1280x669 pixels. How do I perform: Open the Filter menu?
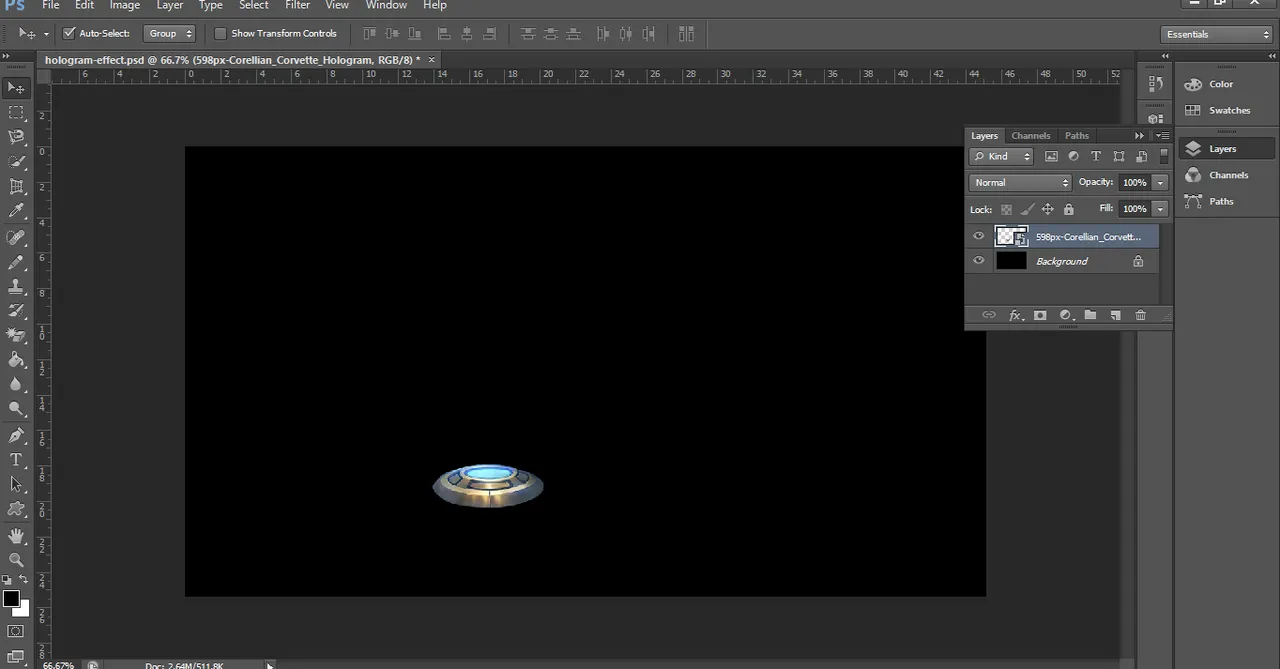pyautogui.click(x=297, y=5)
